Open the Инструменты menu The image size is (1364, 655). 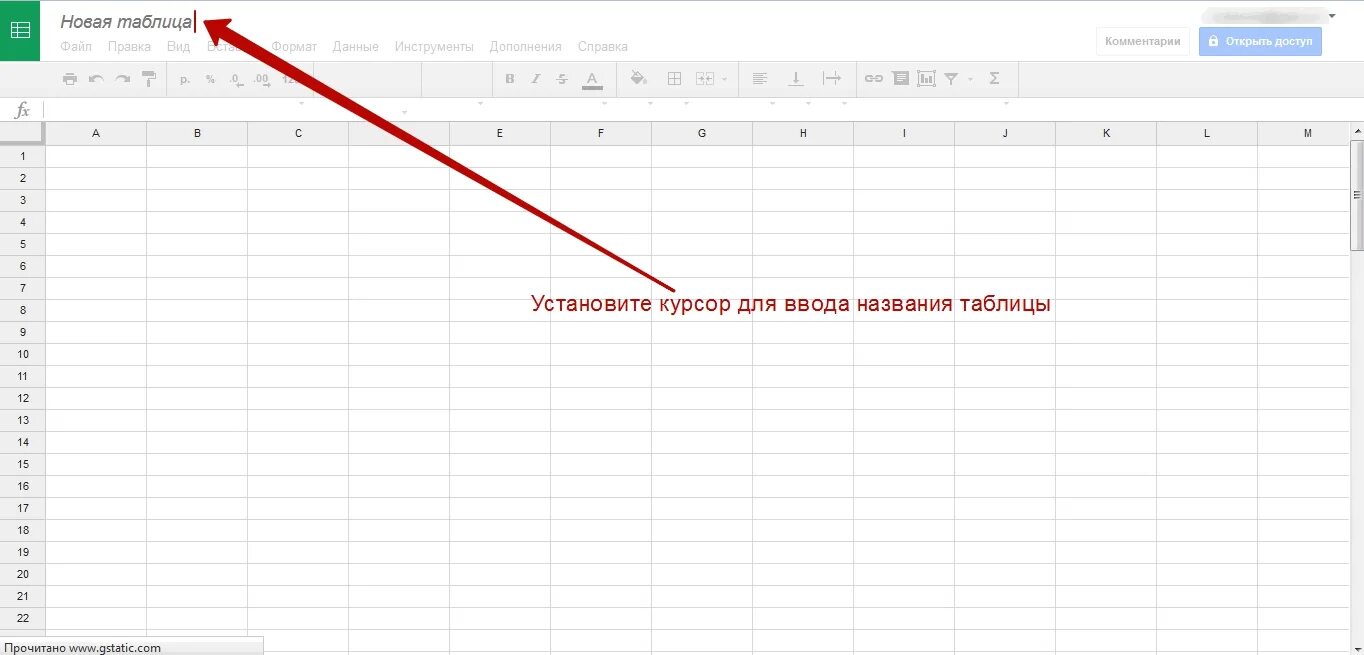434,47
